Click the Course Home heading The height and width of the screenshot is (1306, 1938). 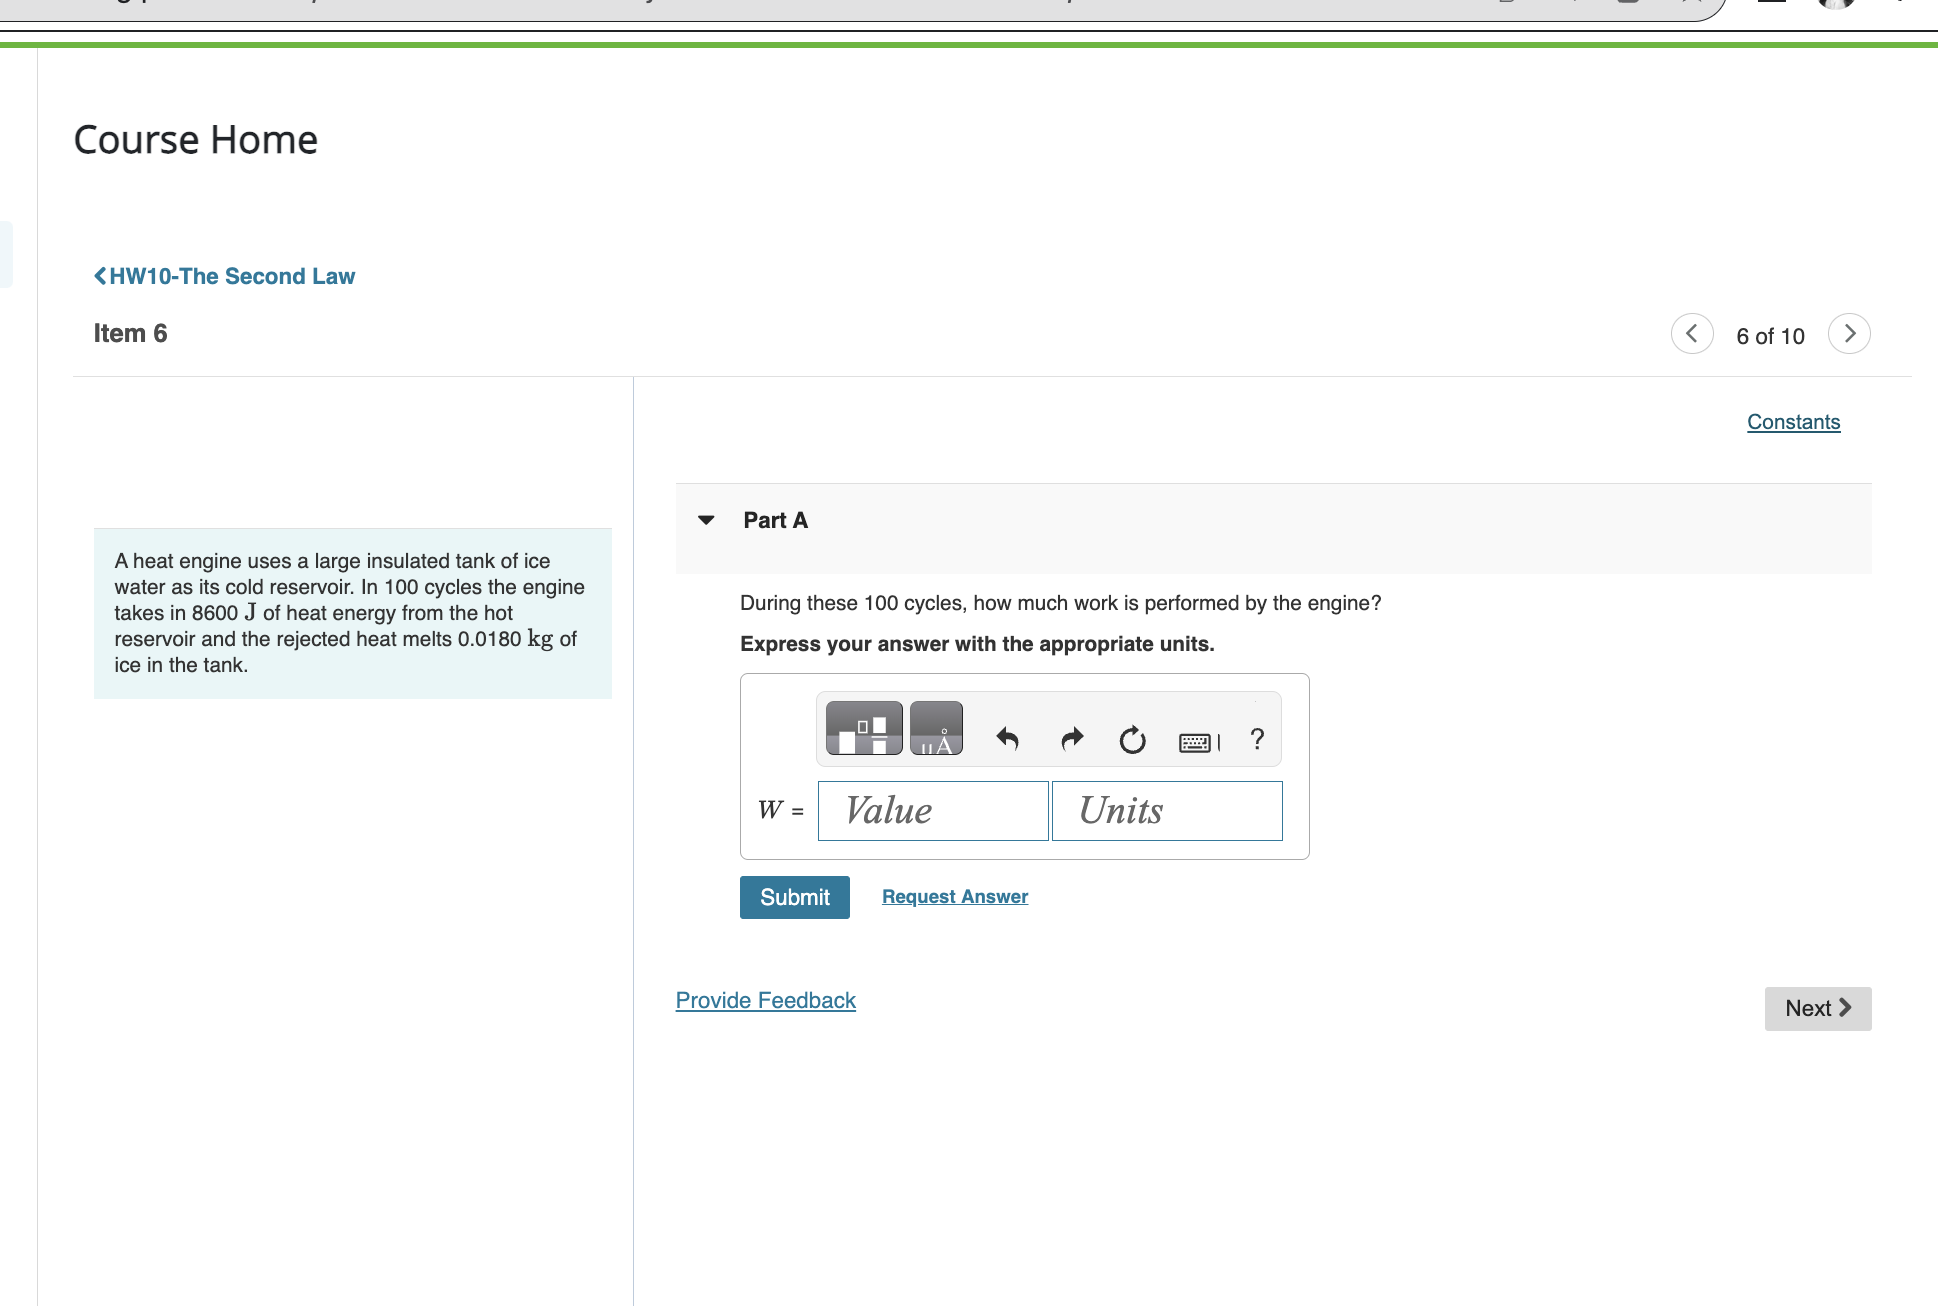pyautogui.click(x=196, y=140)
